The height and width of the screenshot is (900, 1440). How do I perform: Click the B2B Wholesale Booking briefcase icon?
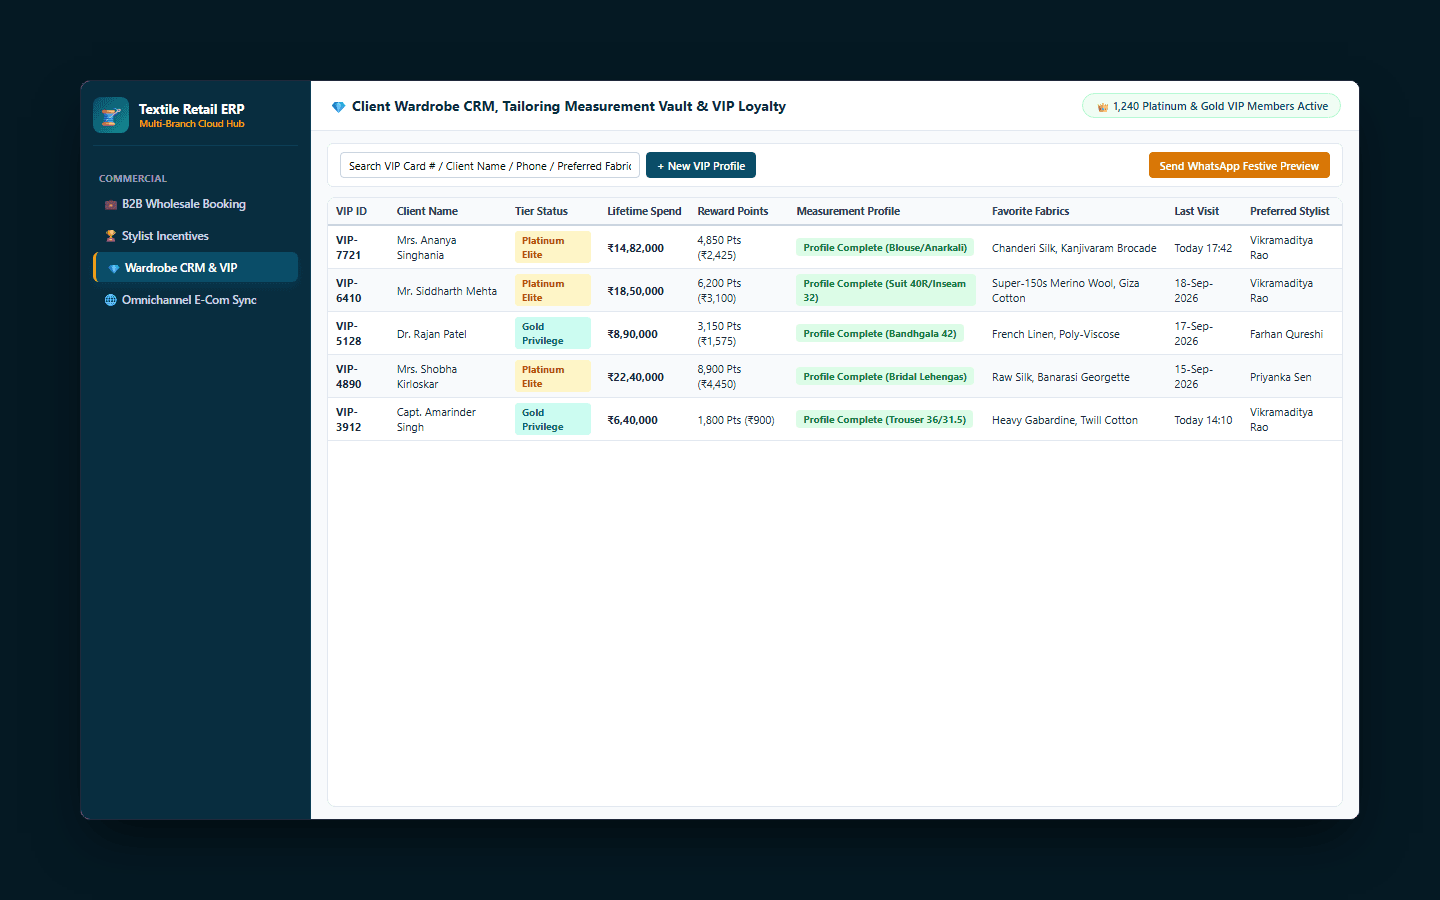(x=111, y=204)
